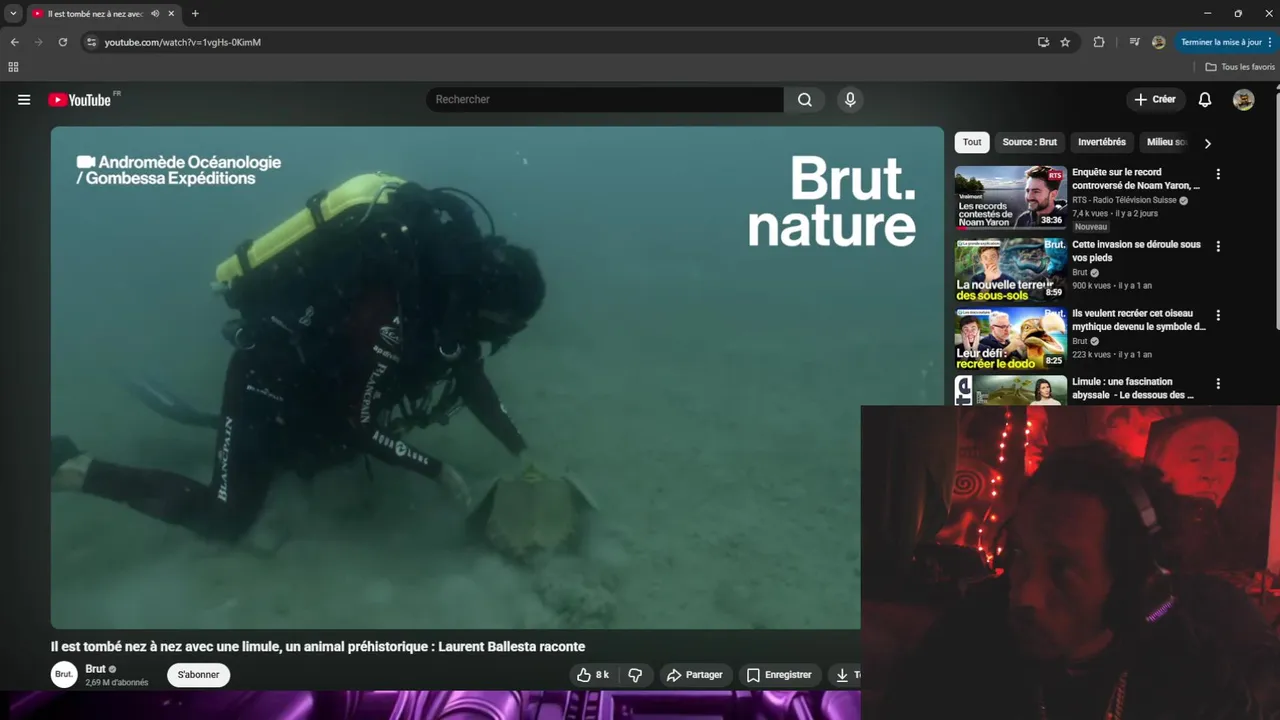Click in the Rechercher search field

(605, 100)
